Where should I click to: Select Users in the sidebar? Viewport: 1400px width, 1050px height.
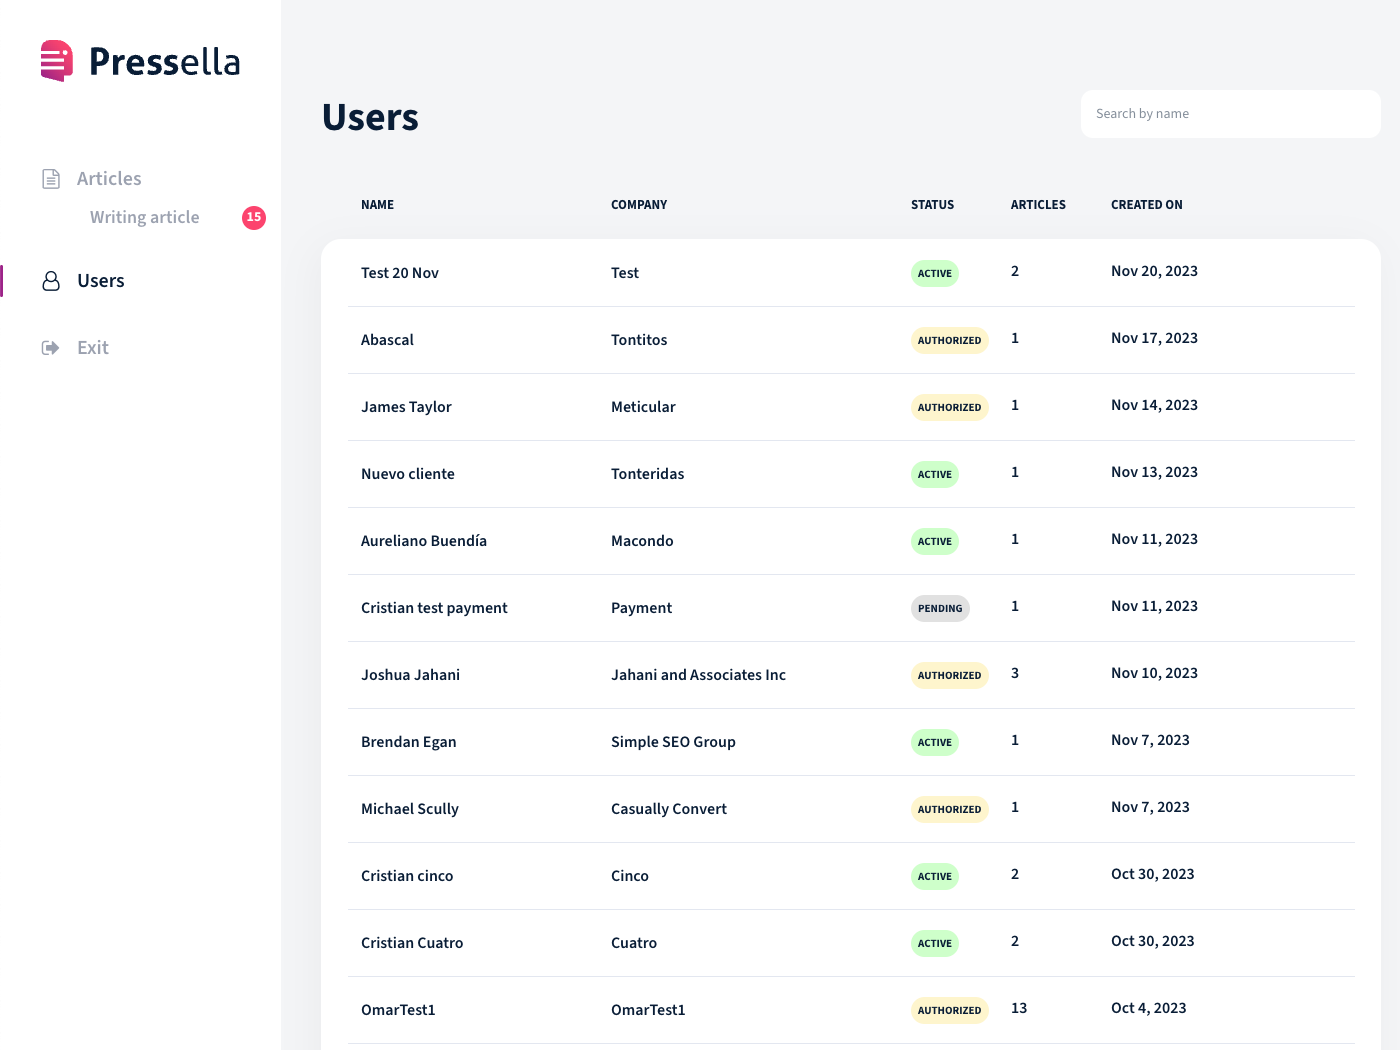tap(101, 281)
